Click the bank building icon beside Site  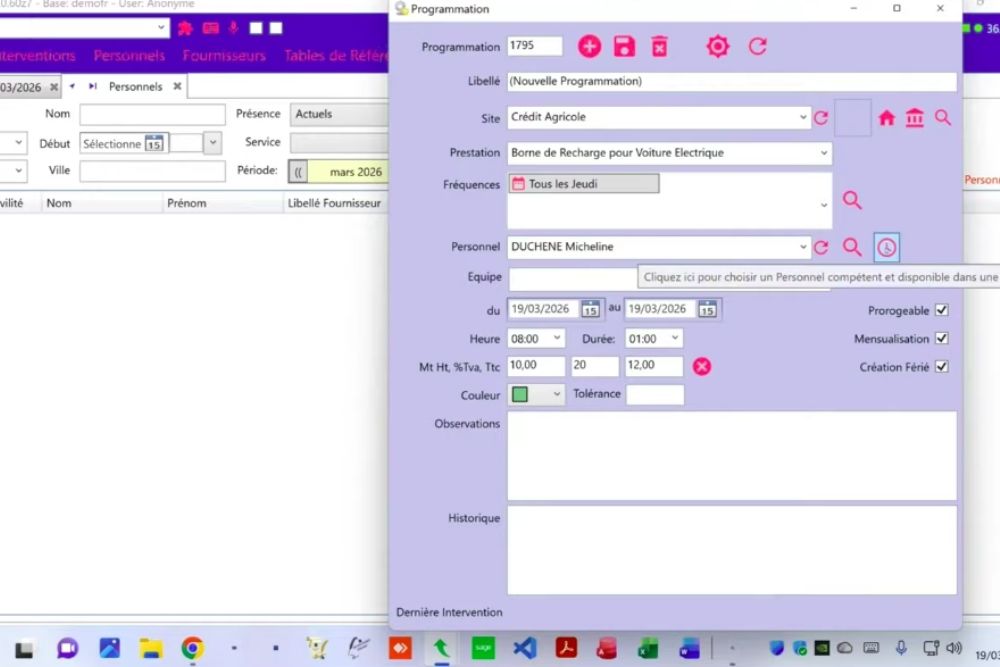914,118
